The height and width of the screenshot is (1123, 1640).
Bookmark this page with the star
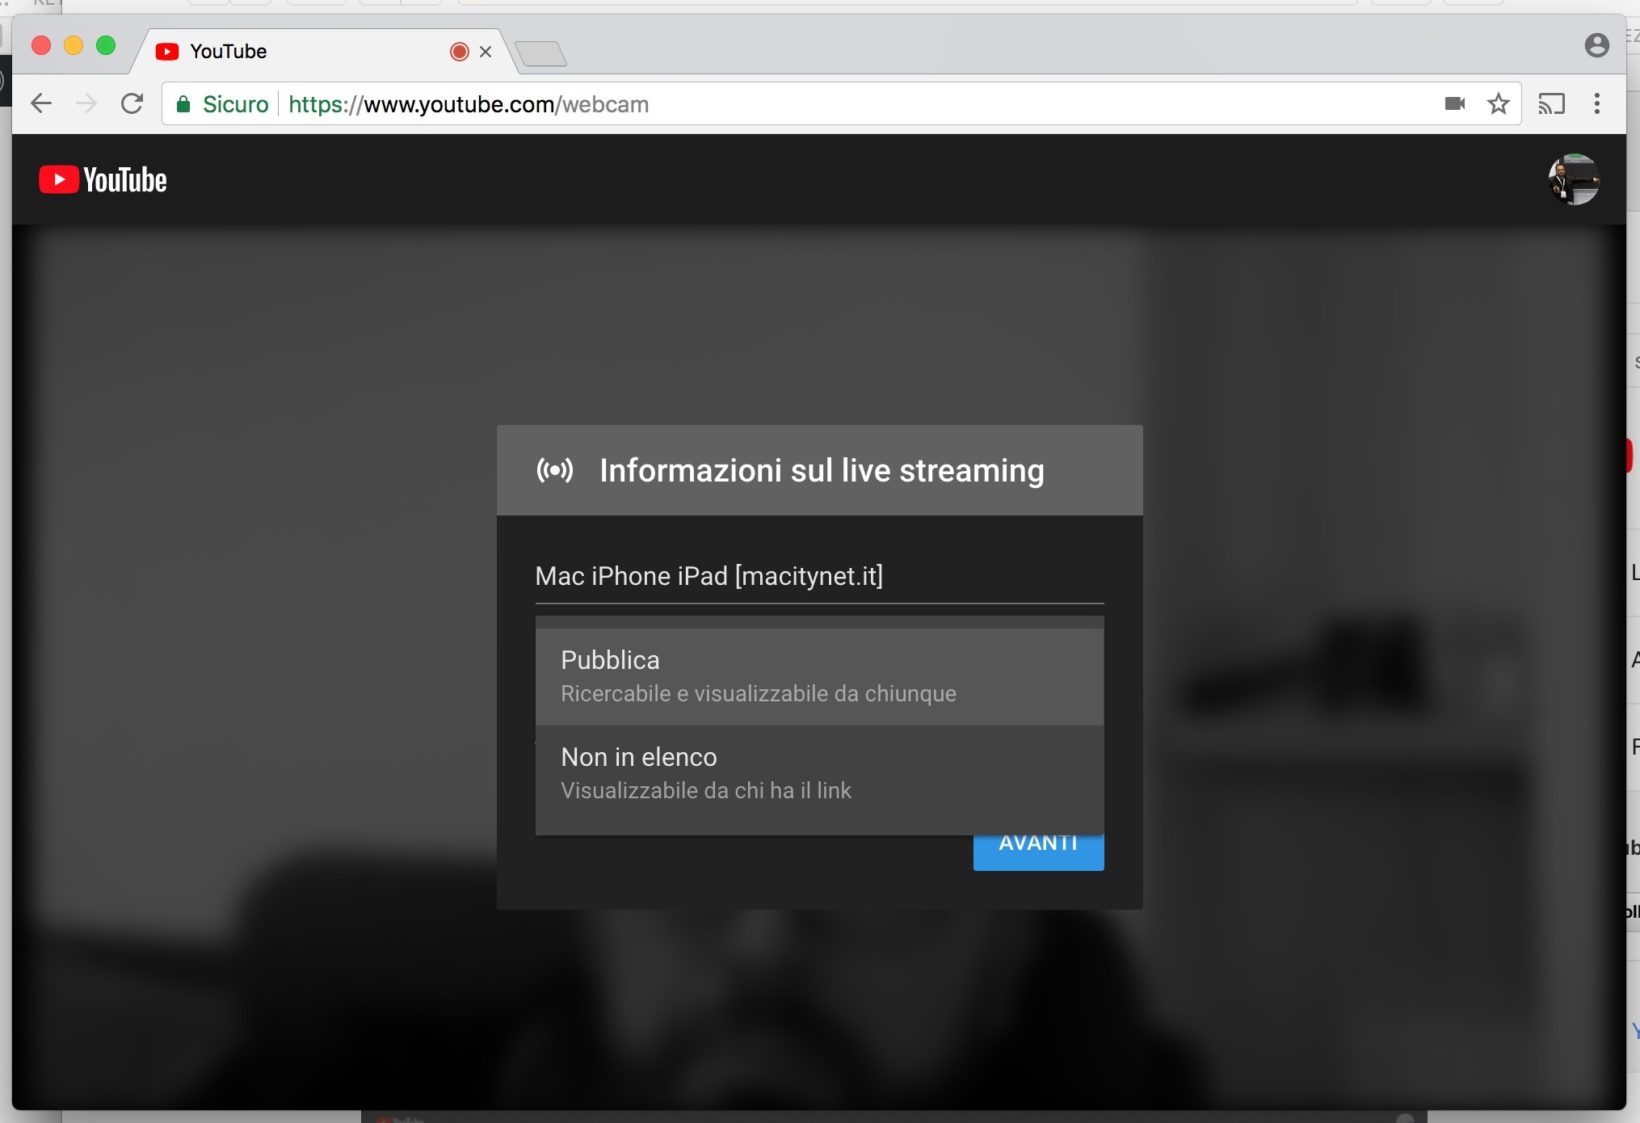coord(1498,104)
